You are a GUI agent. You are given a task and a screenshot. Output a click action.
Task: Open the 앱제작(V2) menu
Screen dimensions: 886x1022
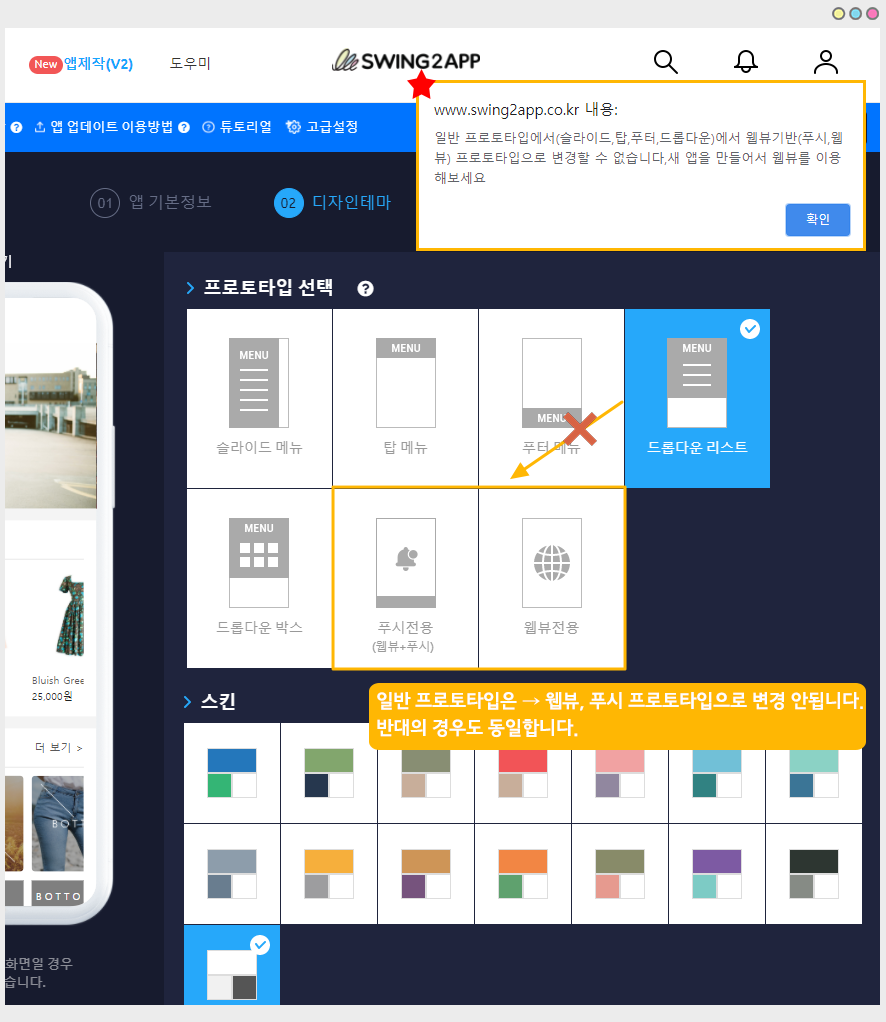pyautogui.click(x=97, y=64)
